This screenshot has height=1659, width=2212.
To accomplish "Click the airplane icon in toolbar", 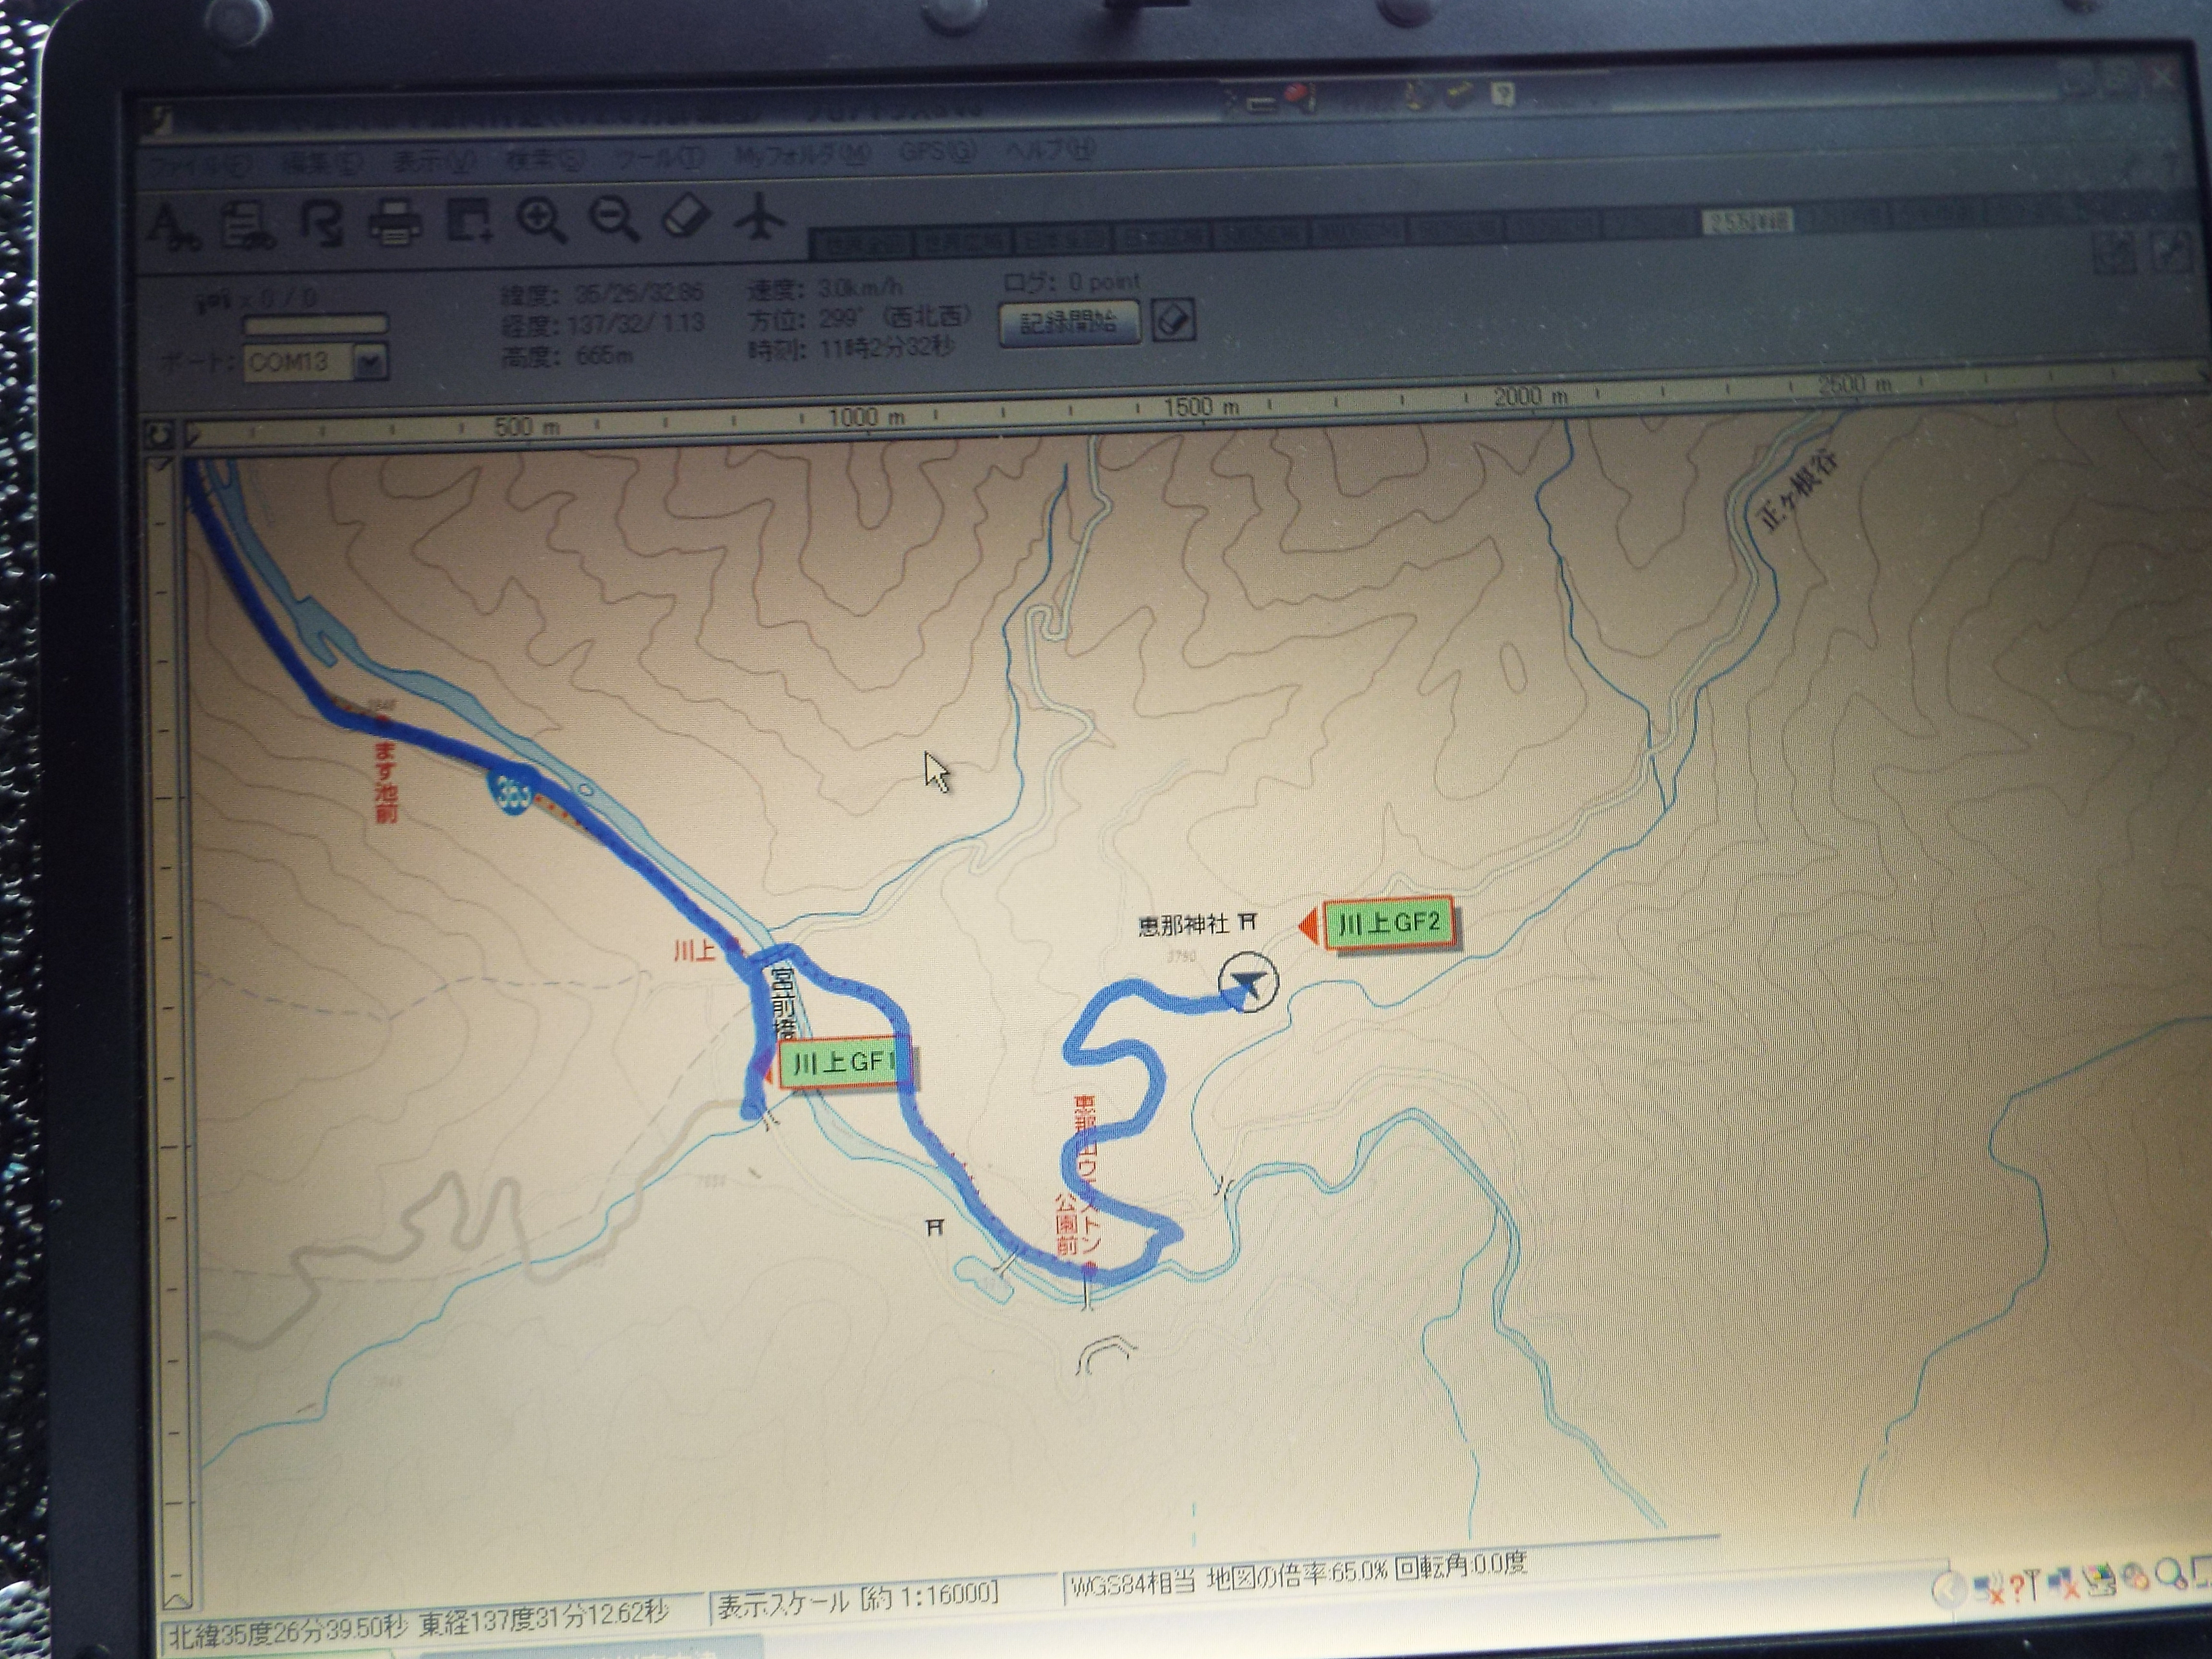I will [x=760, y=217].
